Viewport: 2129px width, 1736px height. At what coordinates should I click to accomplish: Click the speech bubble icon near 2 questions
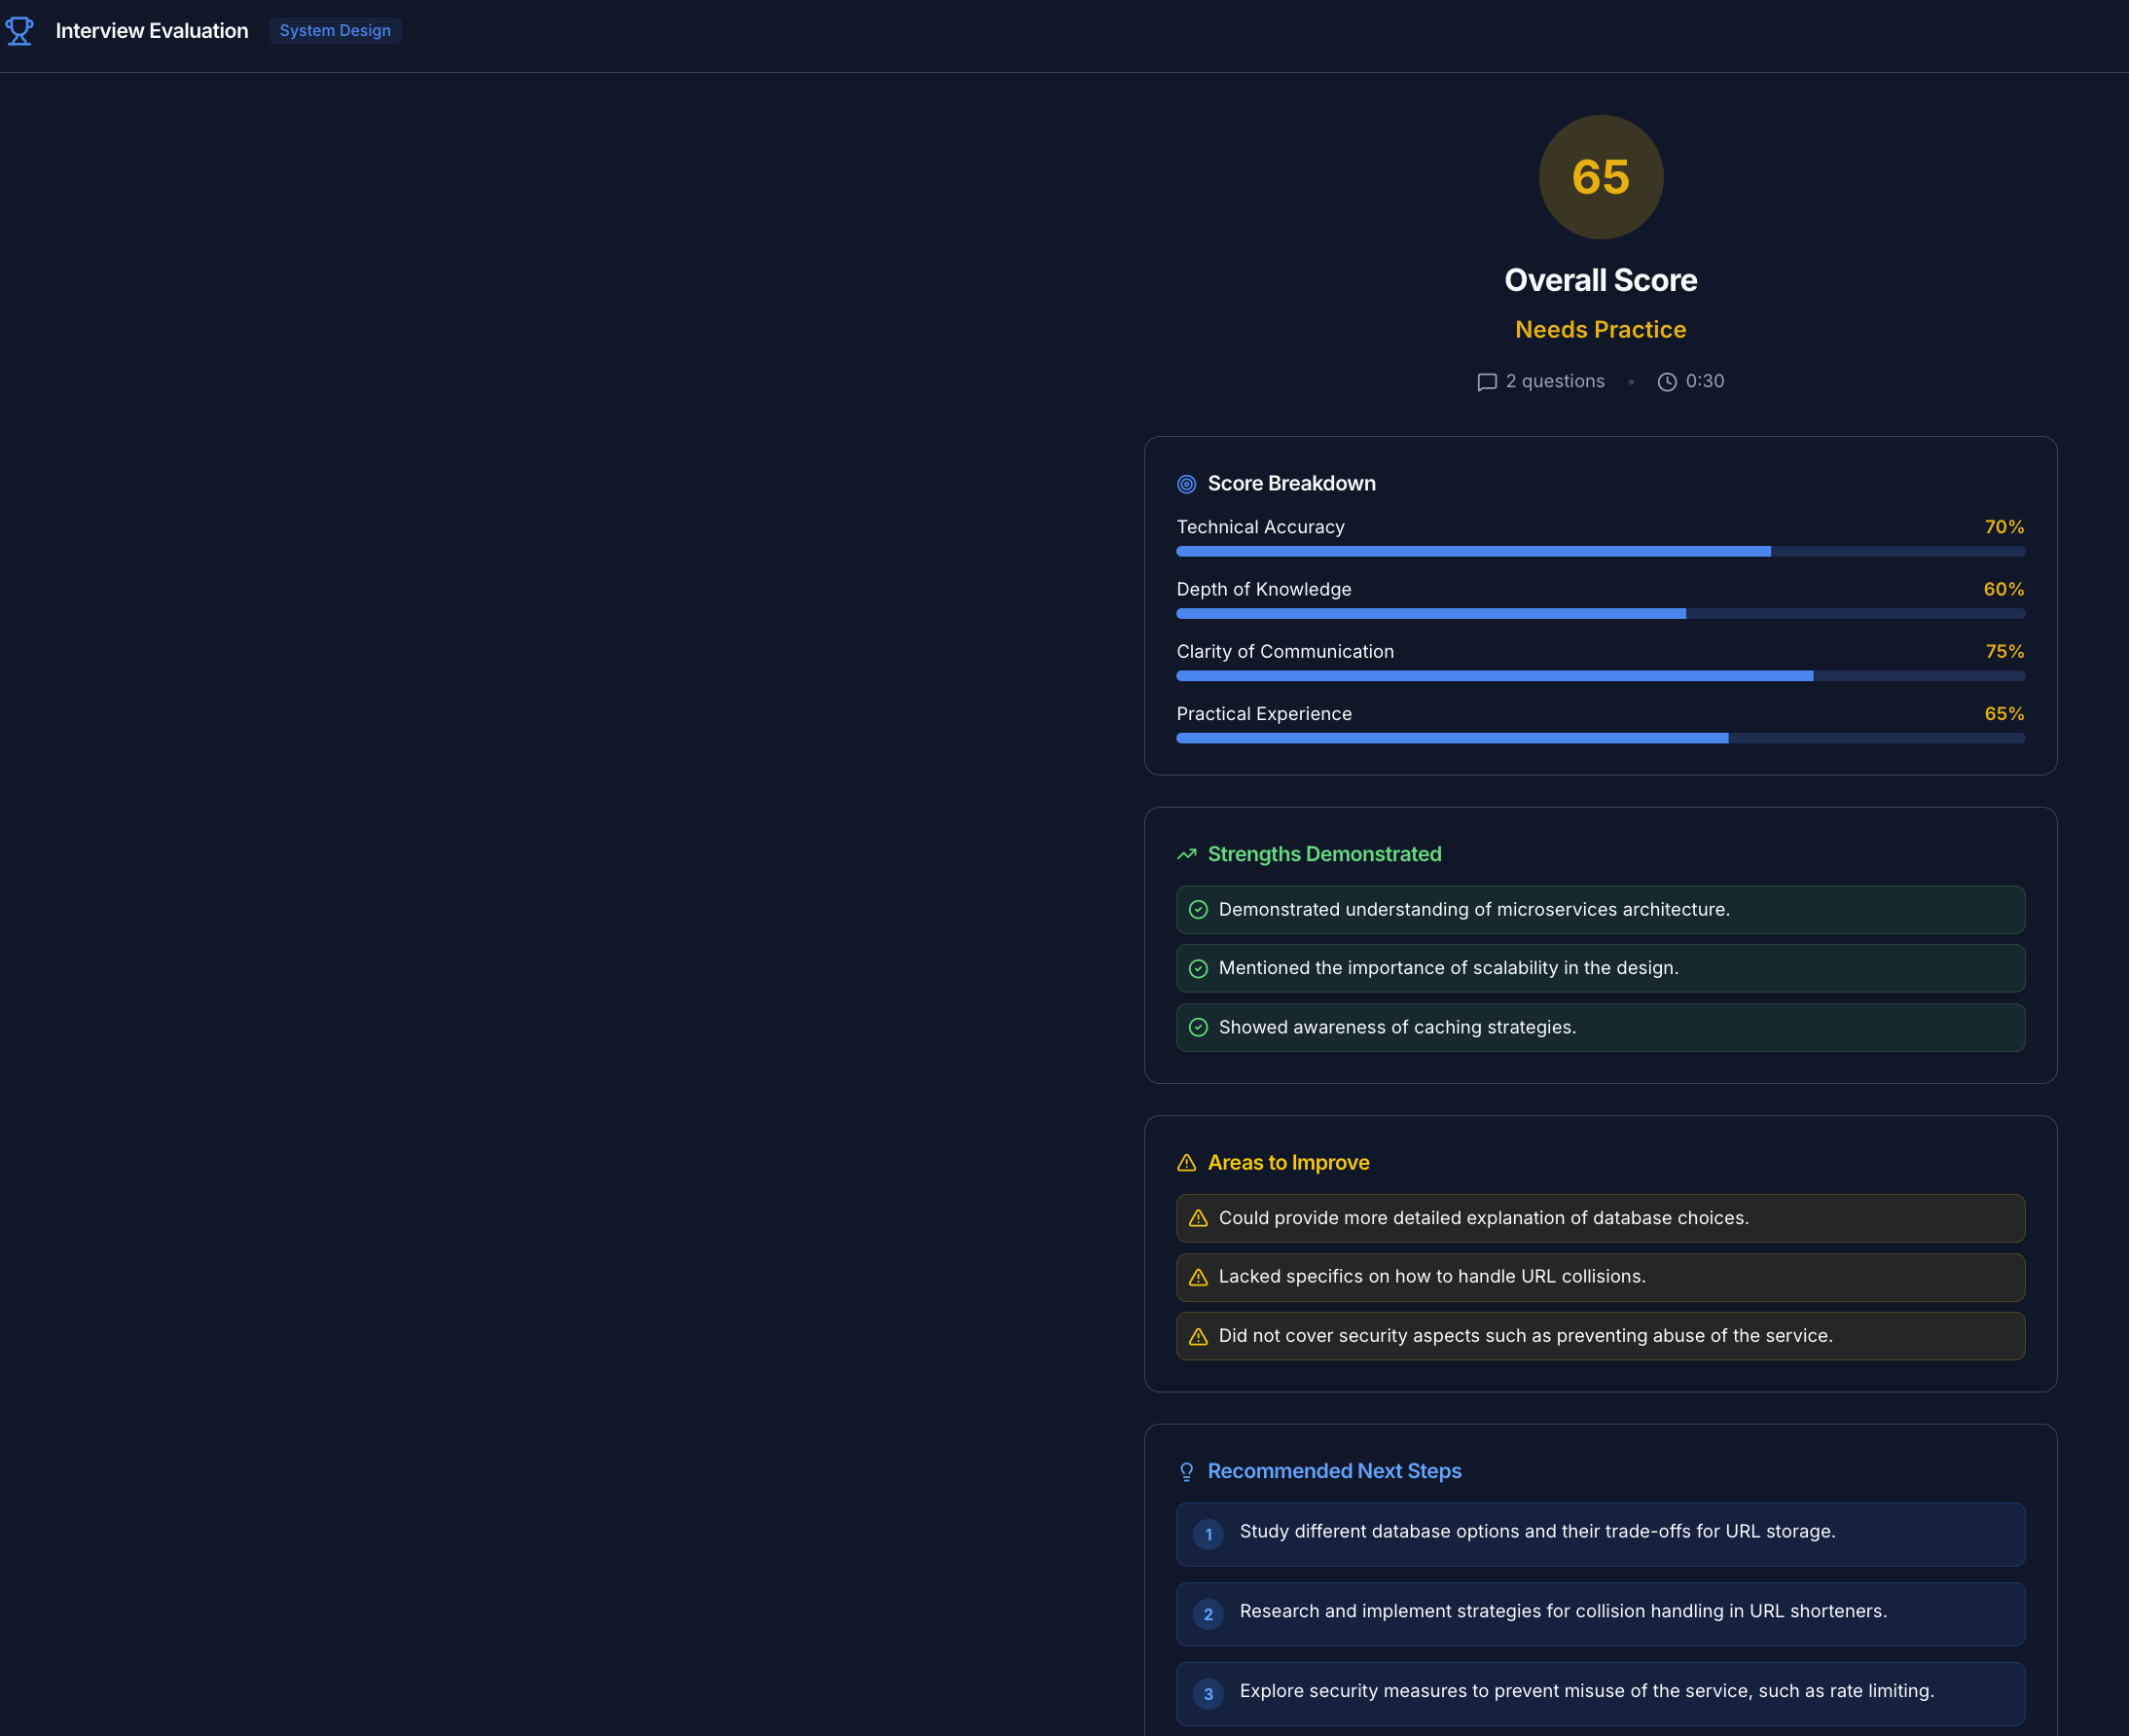[1488, 381]
